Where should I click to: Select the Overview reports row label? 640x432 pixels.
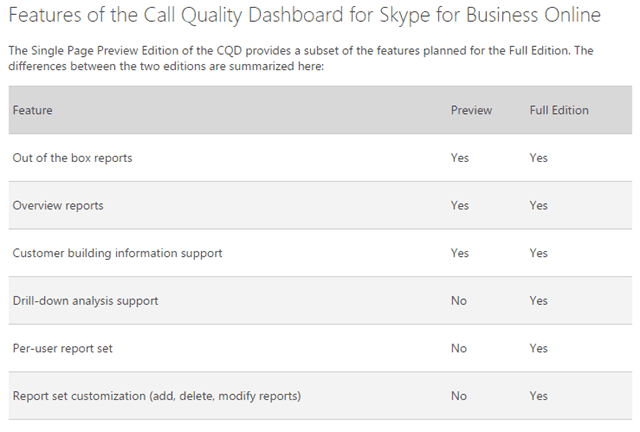click(x=58, y=205)
